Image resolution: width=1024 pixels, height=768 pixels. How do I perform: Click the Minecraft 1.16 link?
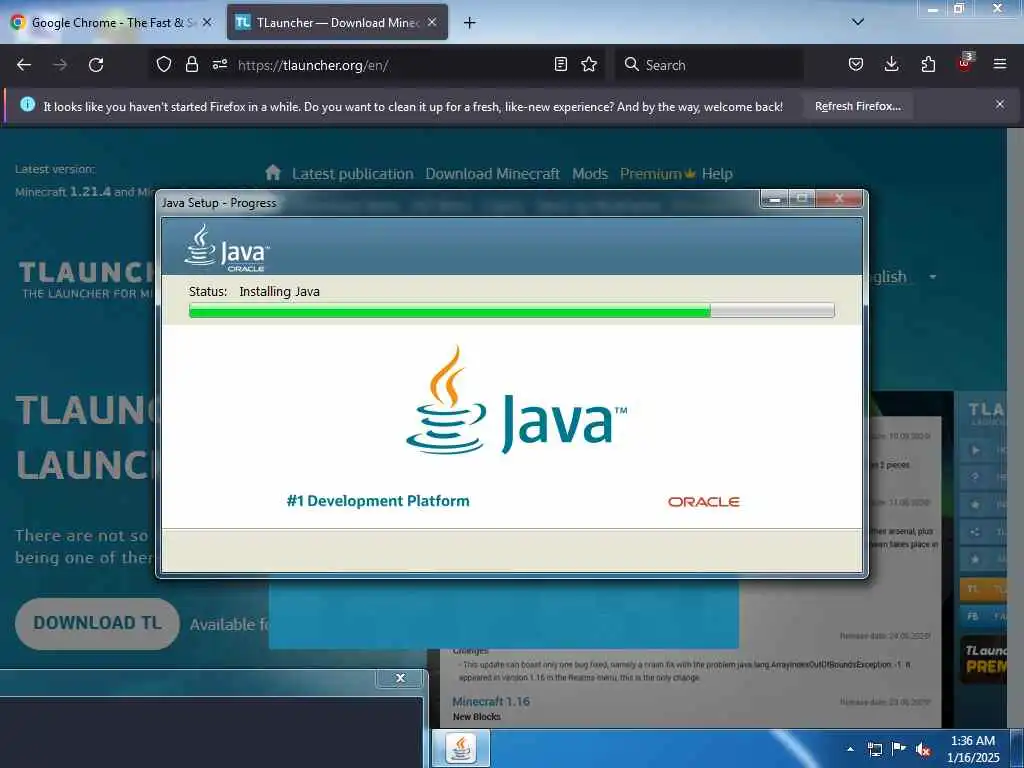pos(491,701)
